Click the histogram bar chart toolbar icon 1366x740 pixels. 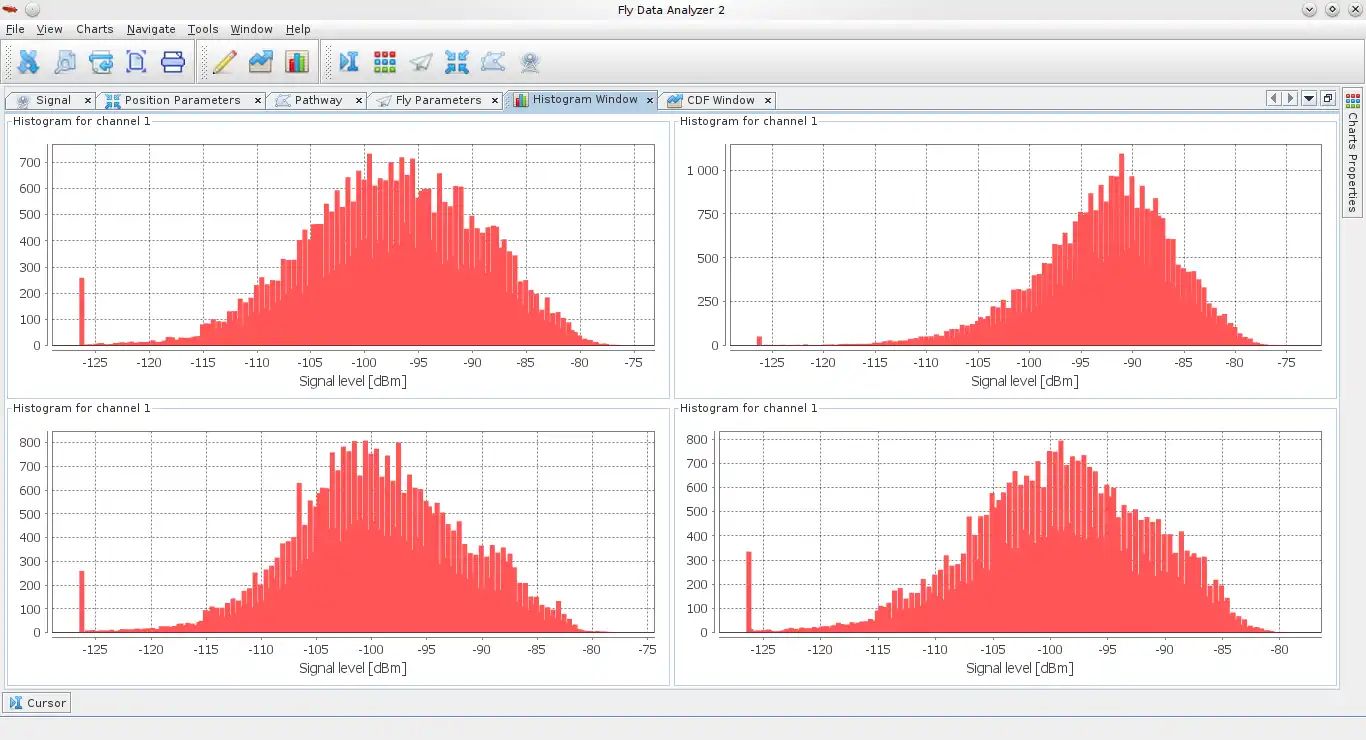(297, 62)
